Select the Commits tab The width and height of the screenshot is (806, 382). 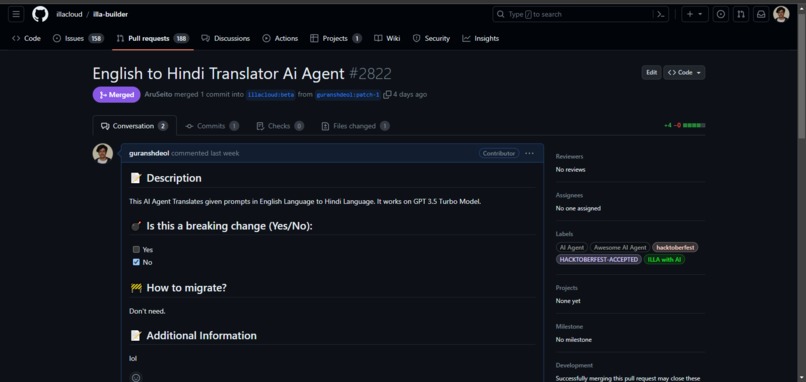point(212,126)
